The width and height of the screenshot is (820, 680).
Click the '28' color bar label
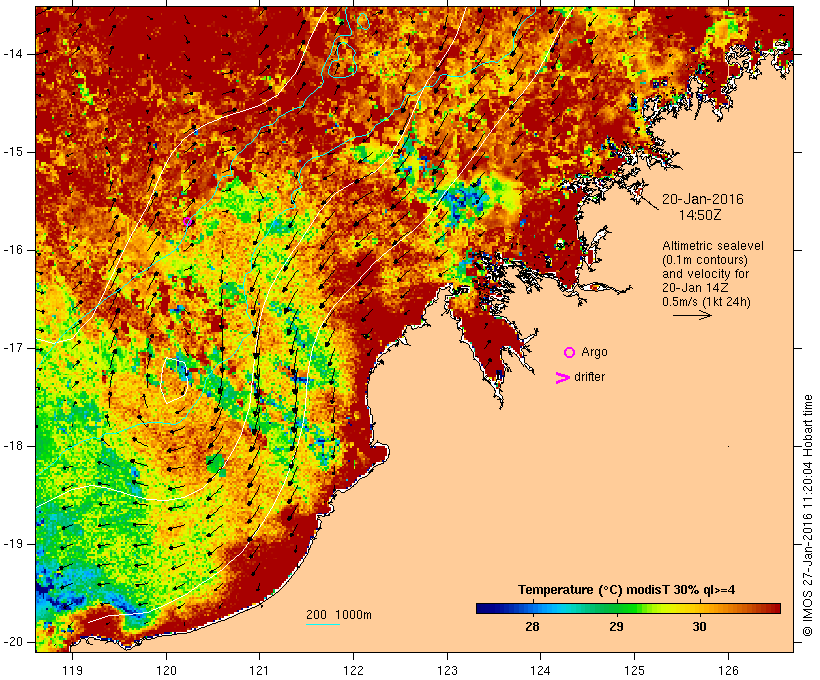[x=532, y=627]
